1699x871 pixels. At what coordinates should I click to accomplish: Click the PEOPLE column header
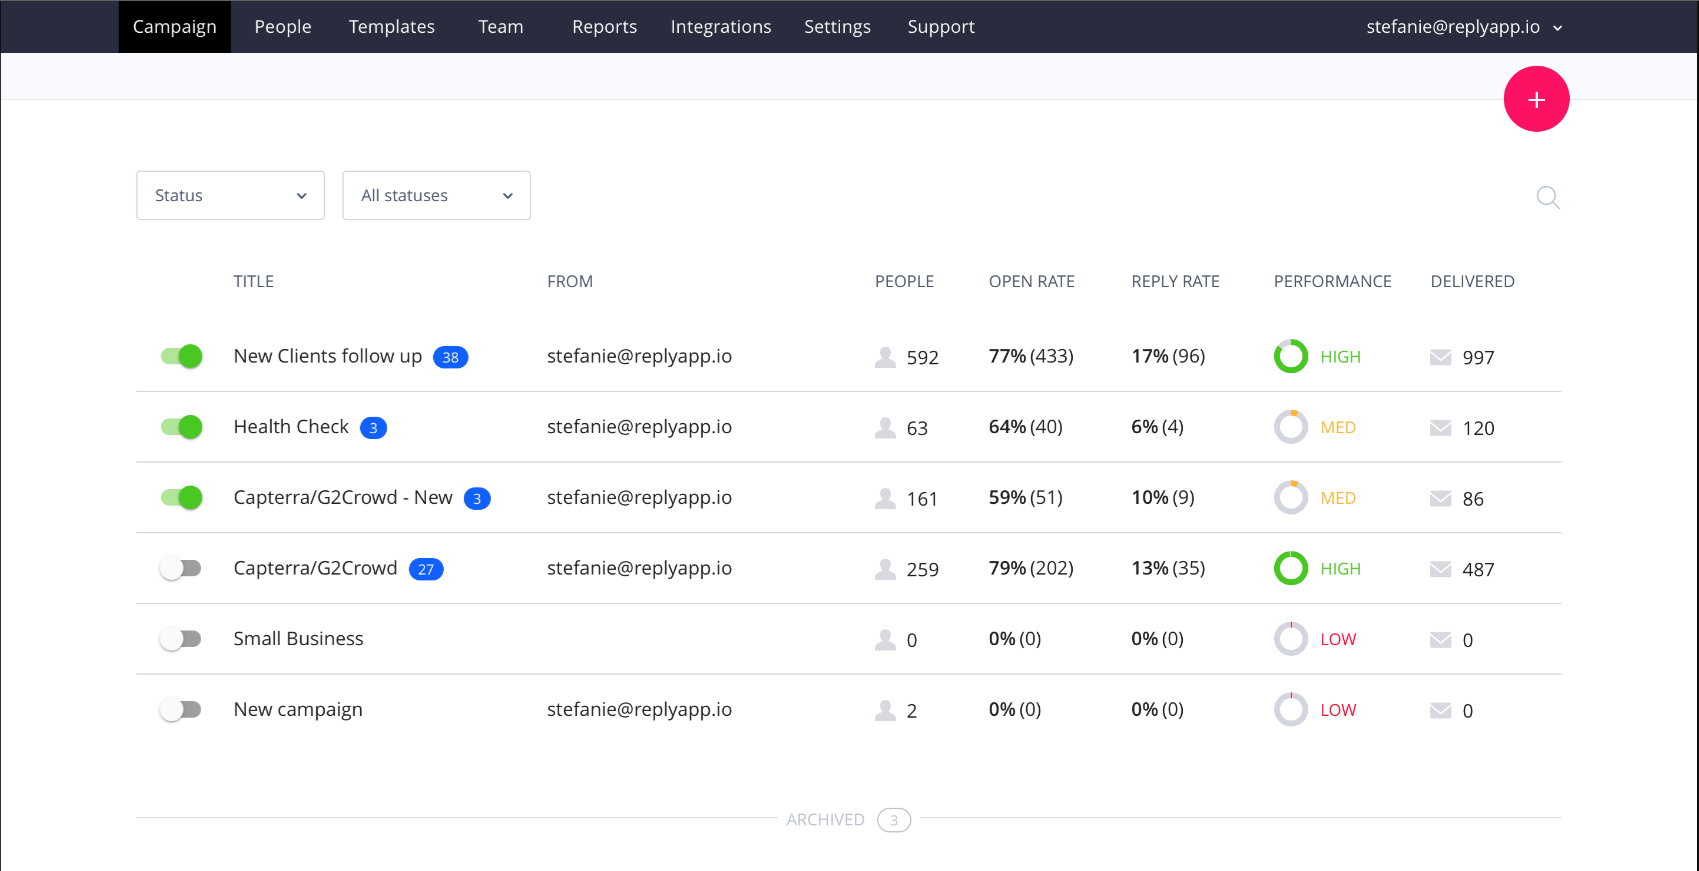pos(904,282)
